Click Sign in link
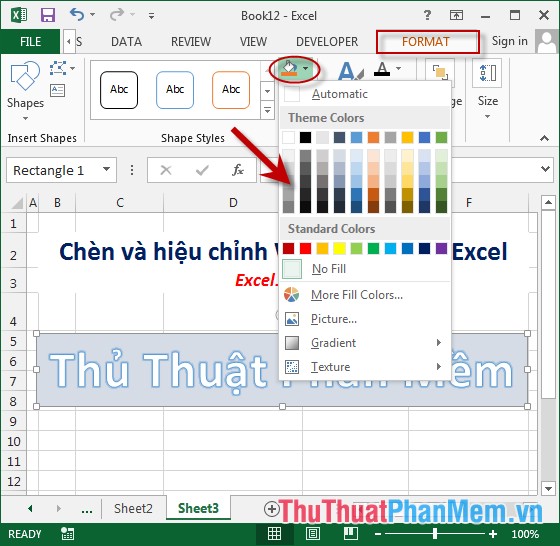This screenshot has width=560, height=546. [509, 41]
